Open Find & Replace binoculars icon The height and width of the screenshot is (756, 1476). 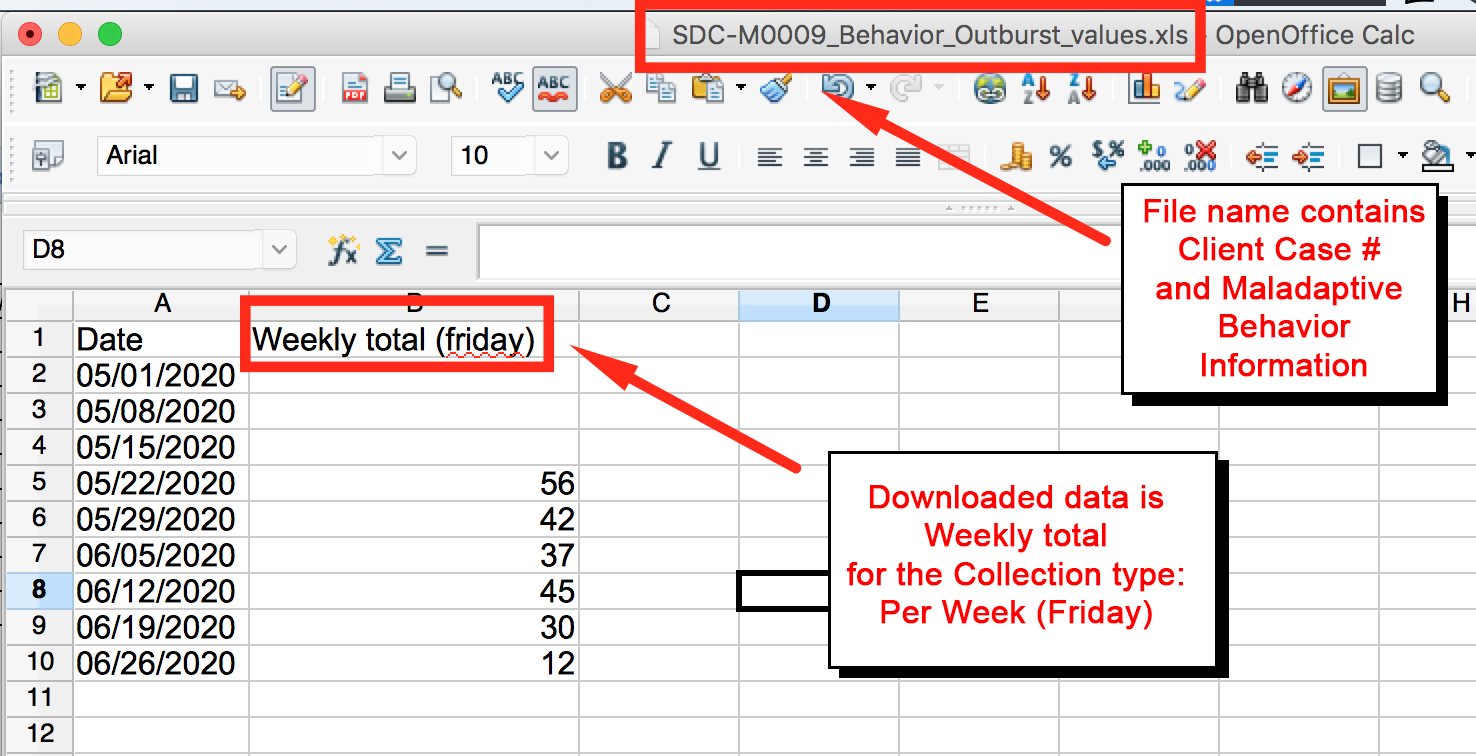1251,89
